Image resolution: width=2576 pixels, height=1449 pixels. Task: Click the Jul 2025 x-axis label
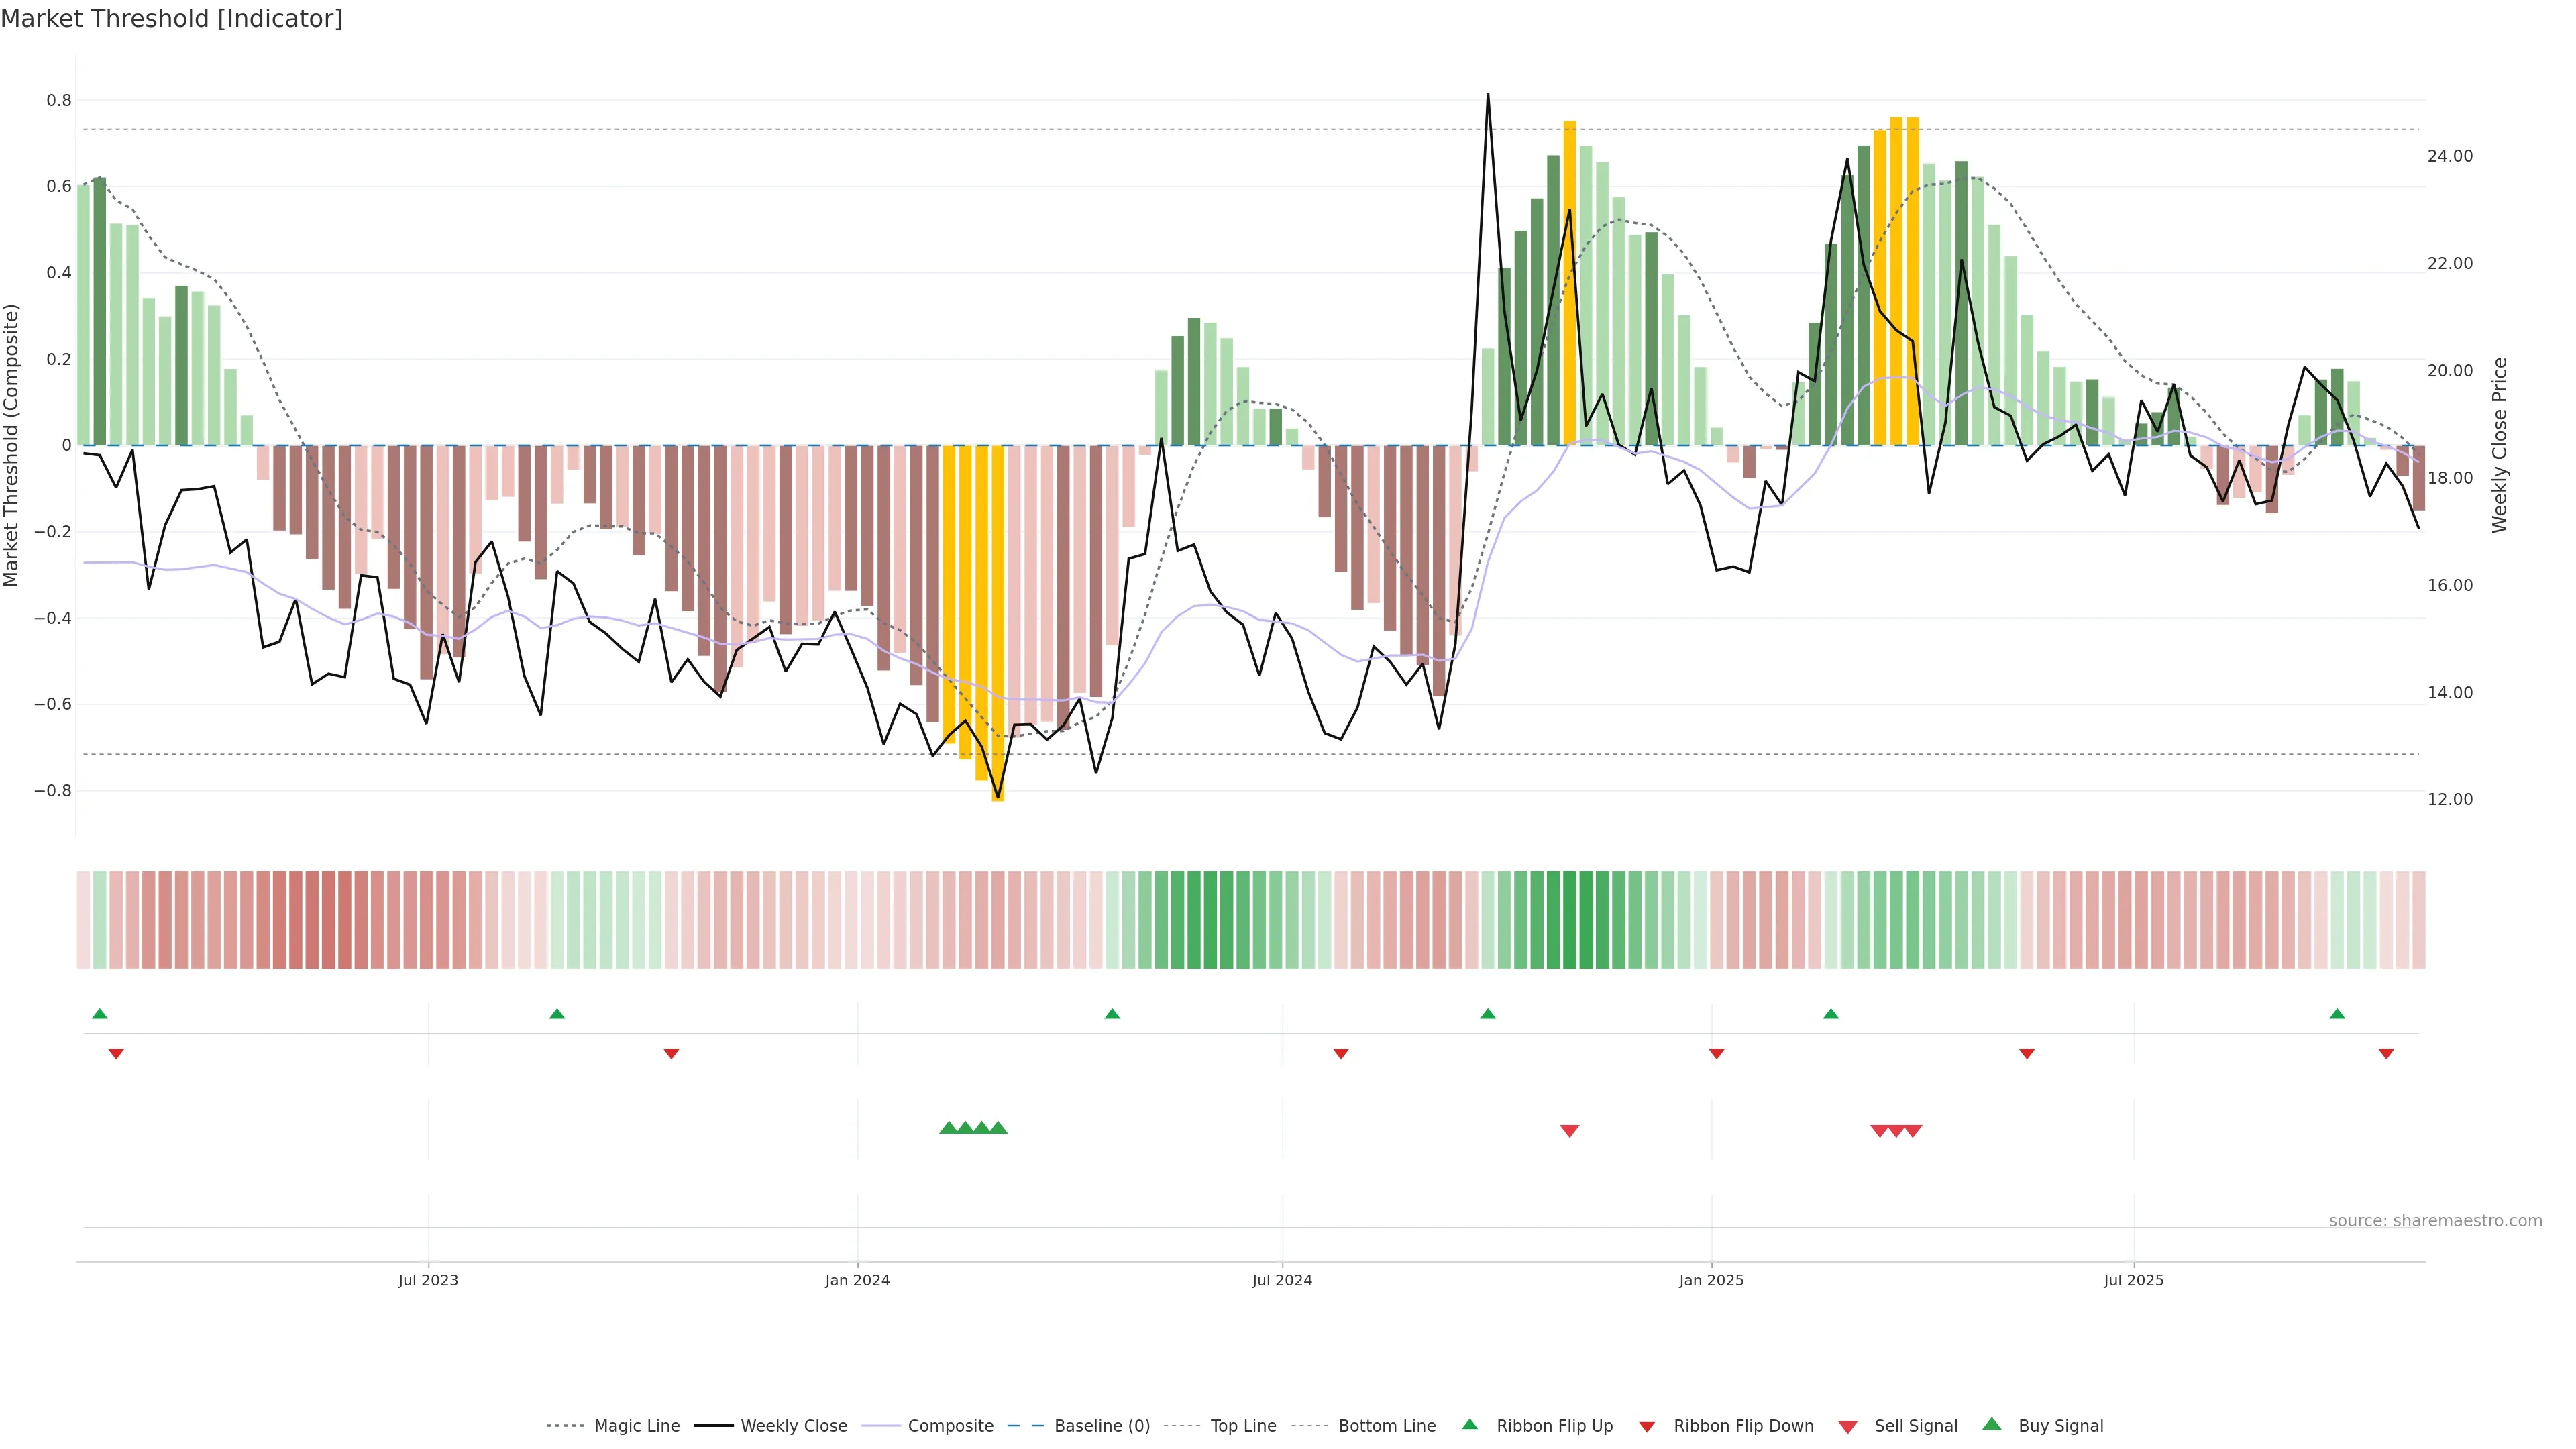pyautogui.click(x=2133, y=1280)
